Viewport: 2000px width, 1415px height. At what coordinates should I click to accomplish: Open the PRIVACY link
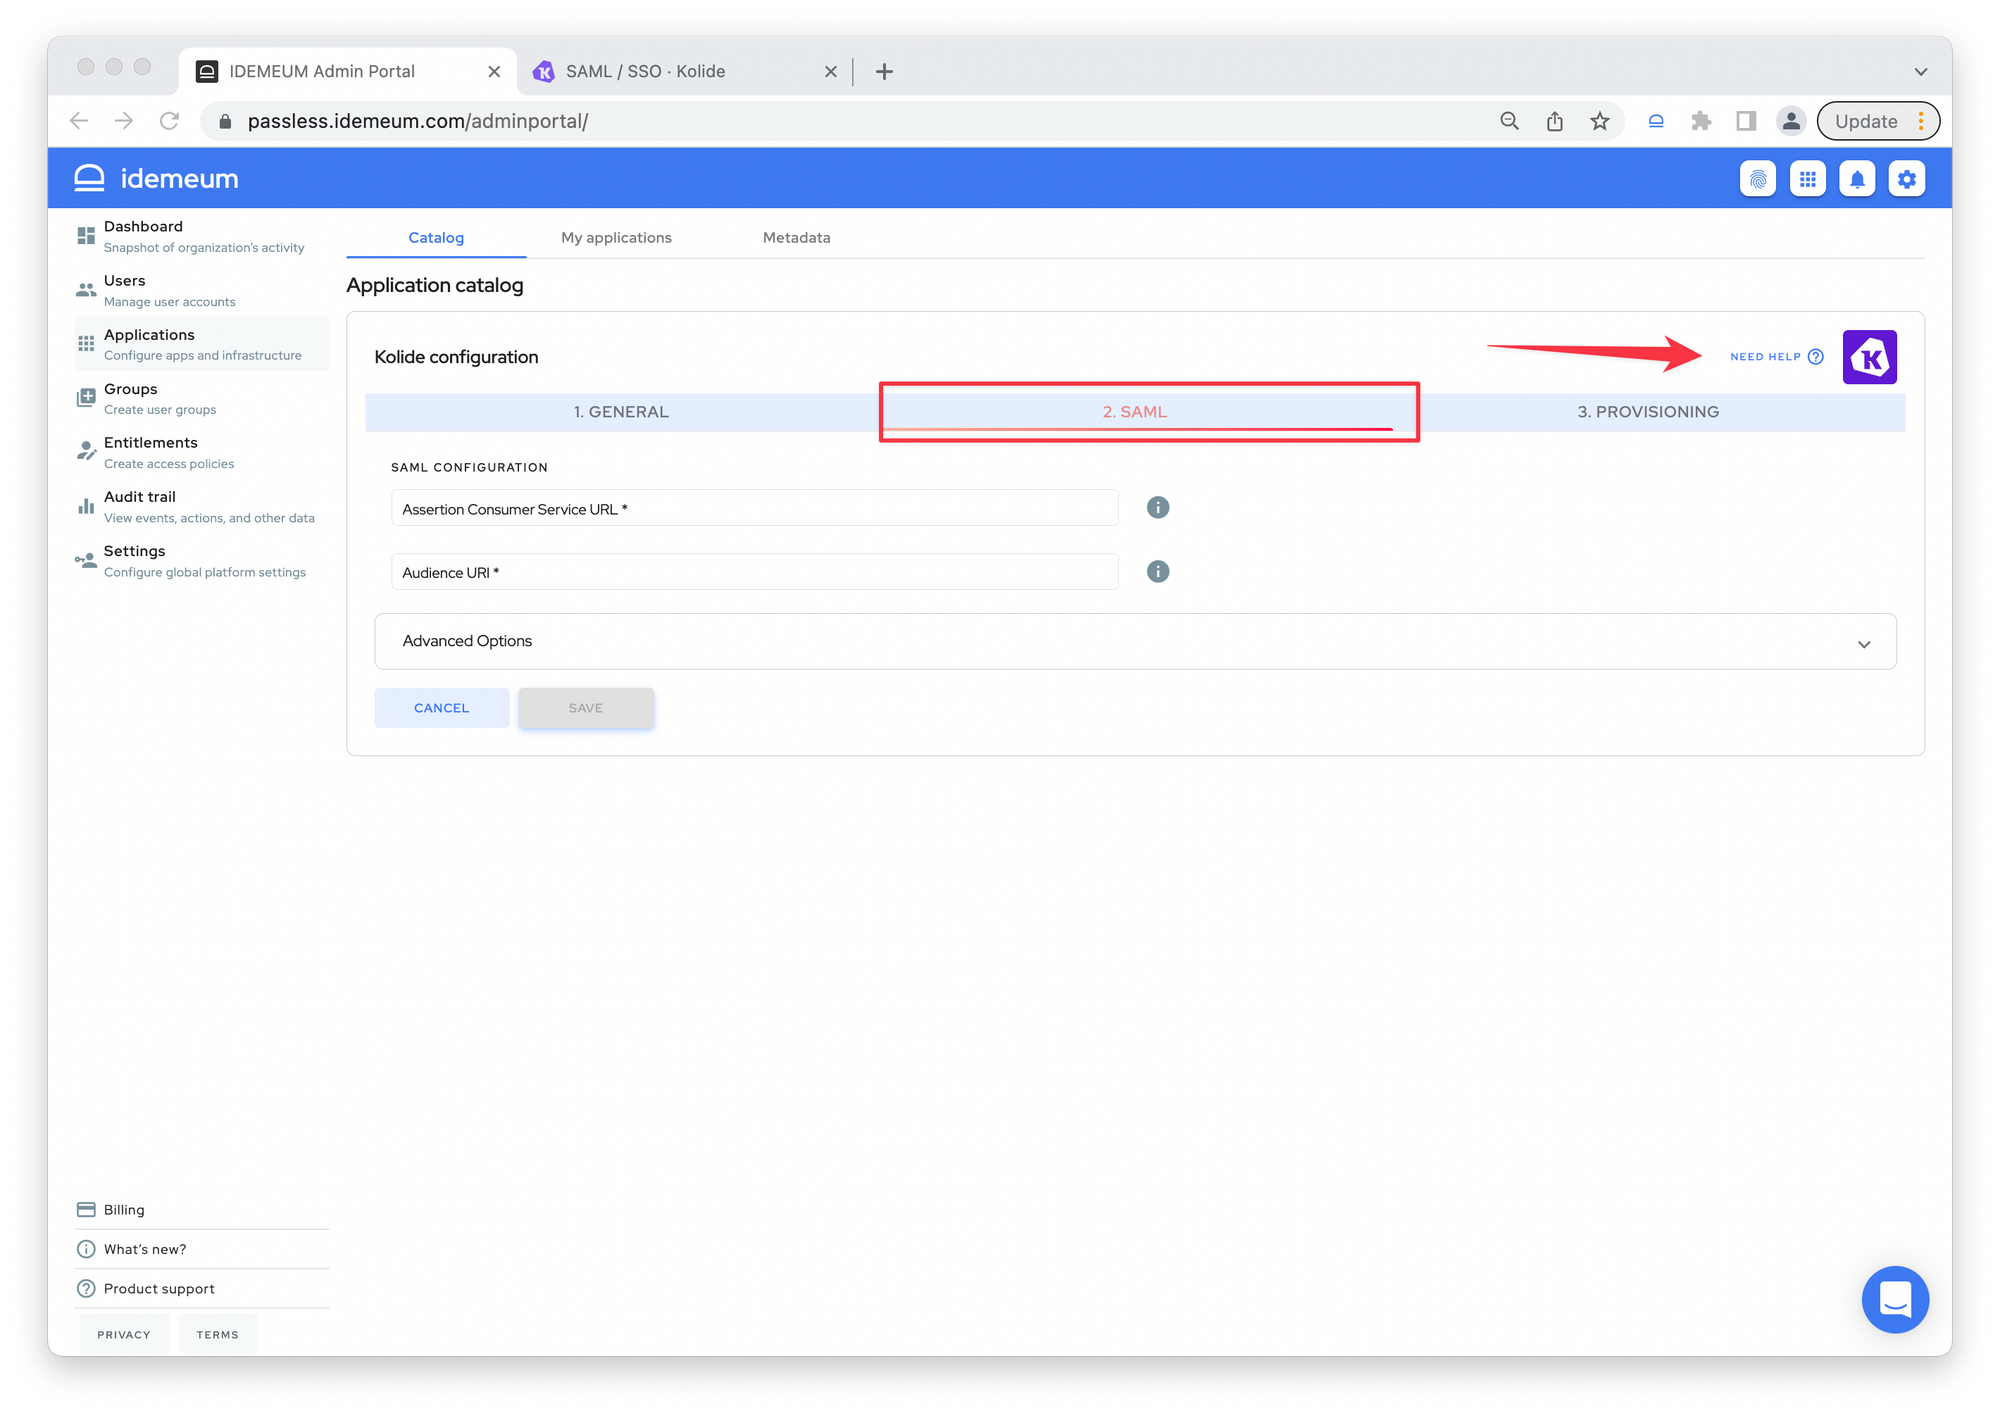123,1335
